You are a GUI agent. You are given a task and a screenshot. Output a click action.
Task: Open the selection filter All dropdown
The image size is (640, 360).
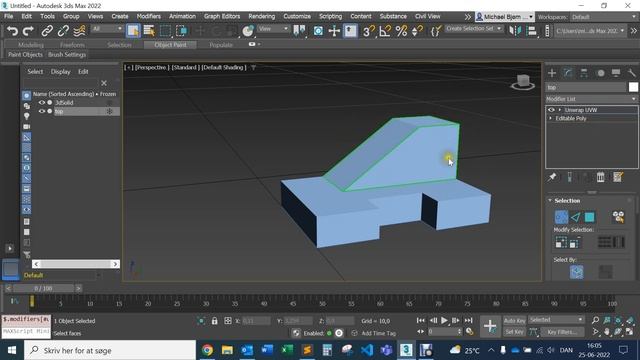tap(107, 29)
